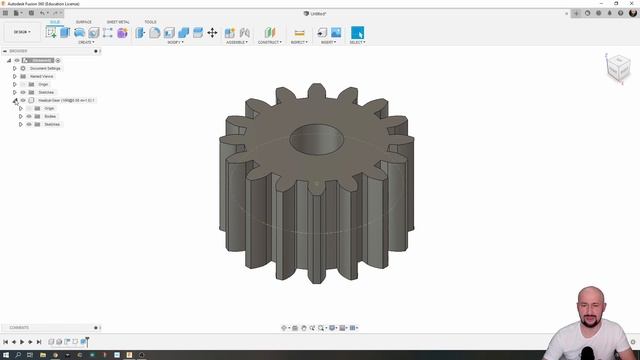Expand the Named Views node

(15, 76)
